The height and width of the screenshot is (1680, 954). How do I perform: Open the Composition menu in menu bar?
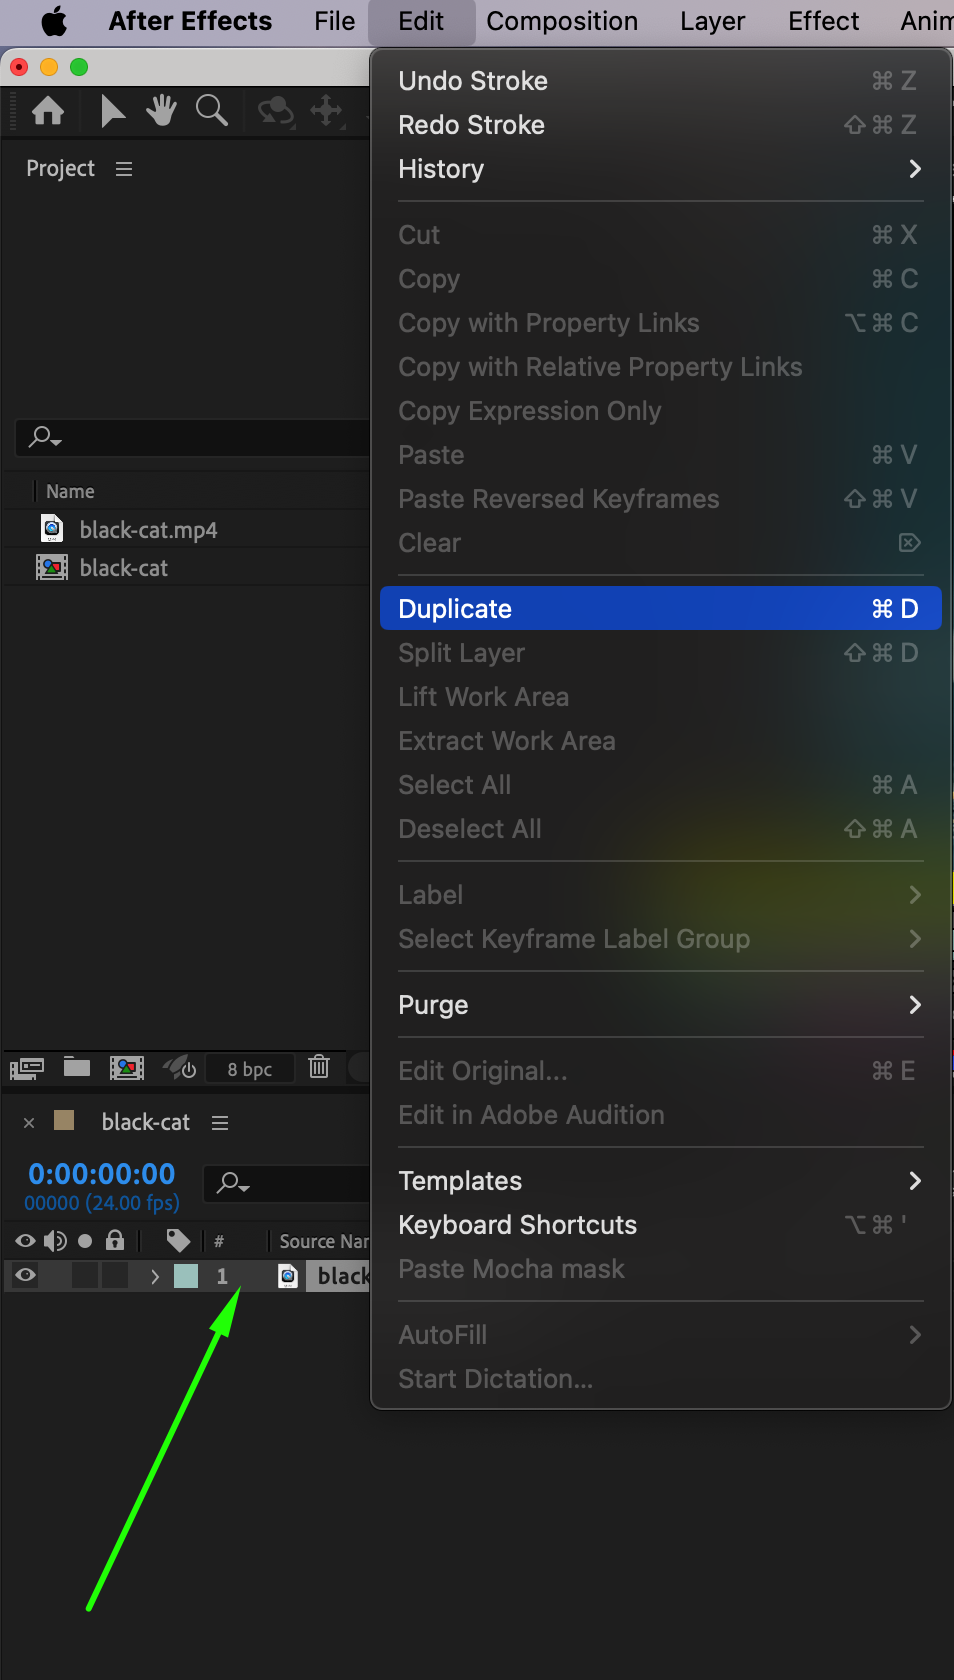(562, 21)
